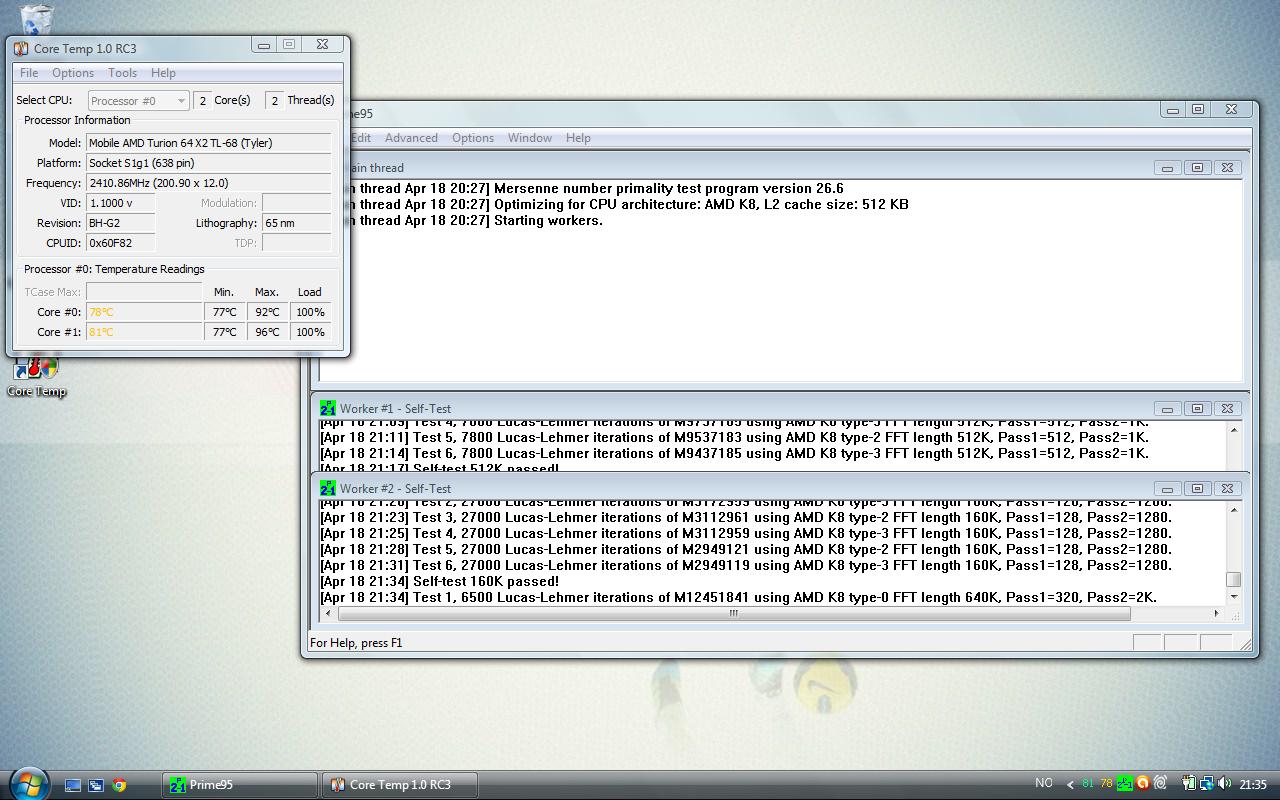Click Core #0 current temperature 78°C

(x=144, y=312)
